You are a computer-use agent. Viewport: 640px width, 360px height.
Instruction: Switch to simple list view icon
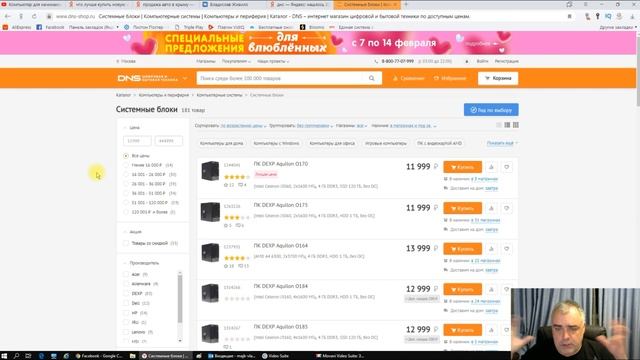point(499,125)
